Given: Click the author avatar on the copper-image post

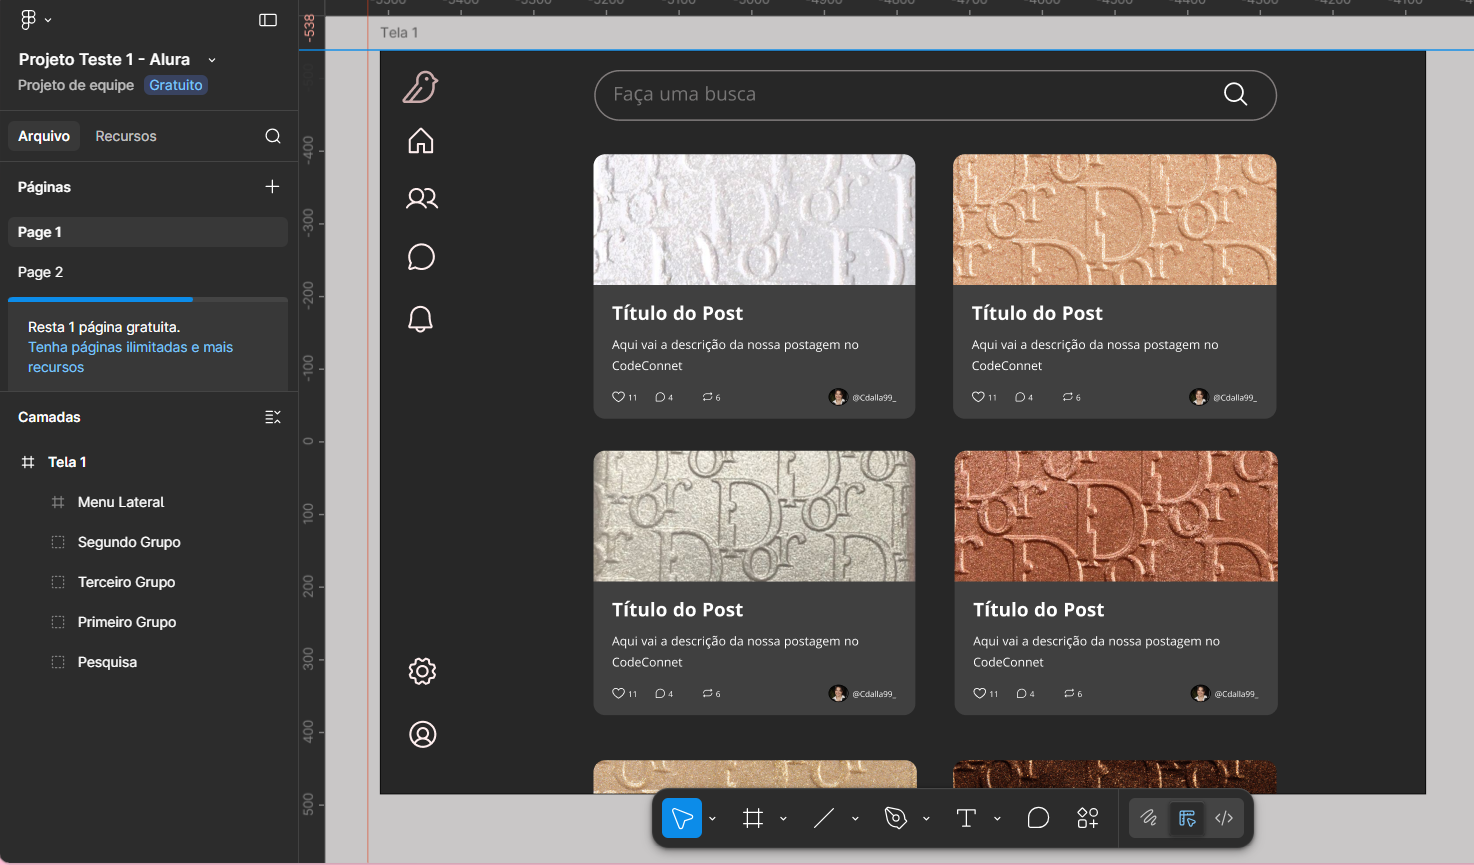Looking at the screenshot, I should [x=1200, y=693].
